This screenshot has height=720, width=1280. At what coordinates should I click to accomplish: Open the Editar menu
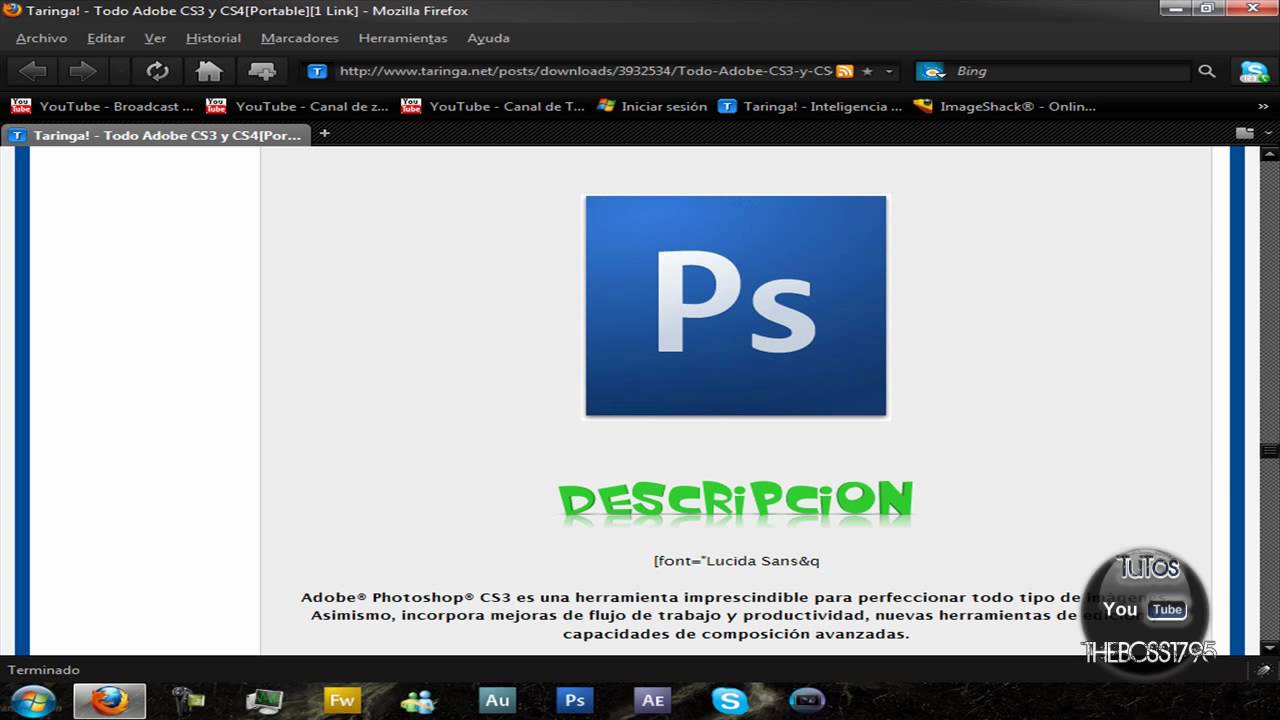(106, 38)
